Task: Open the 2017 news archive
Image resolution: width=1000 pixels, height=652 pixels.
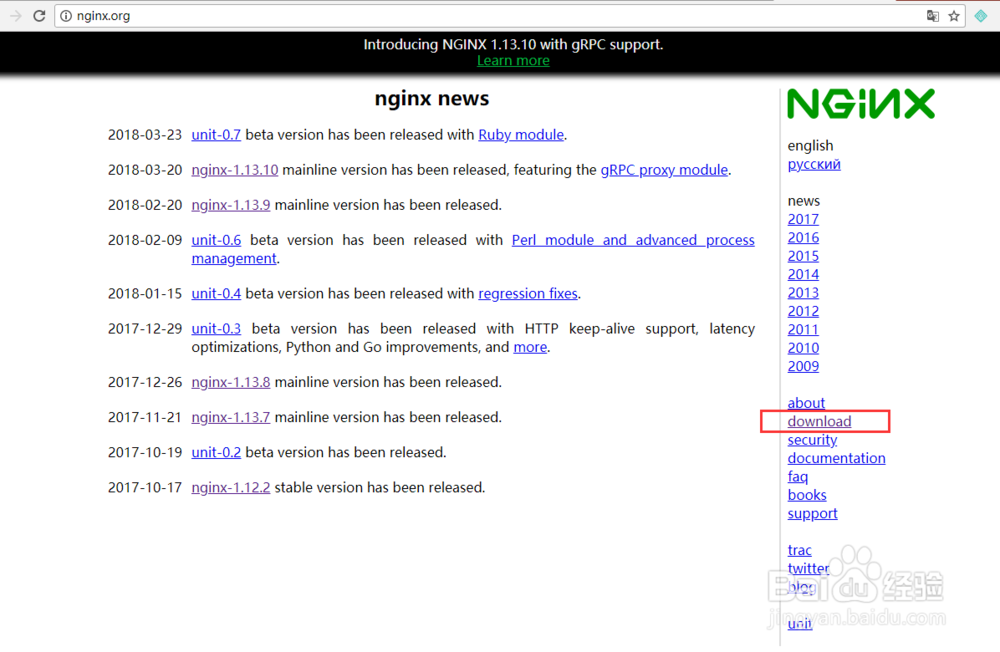Action: [x=803, y=219]
